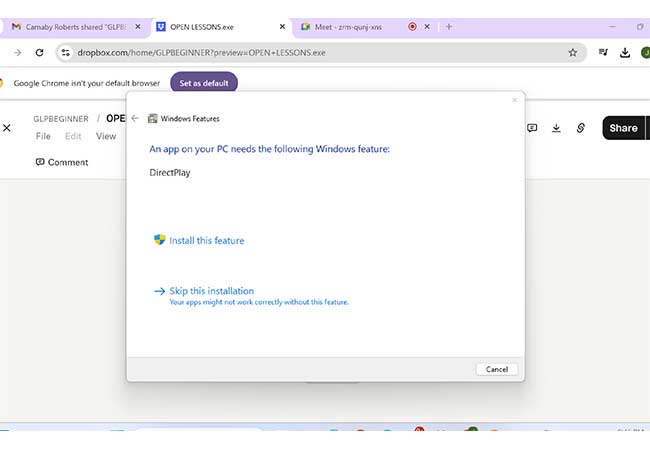
Task: Open the File menu in Dropbox preview
Action: tap(43, 136)
